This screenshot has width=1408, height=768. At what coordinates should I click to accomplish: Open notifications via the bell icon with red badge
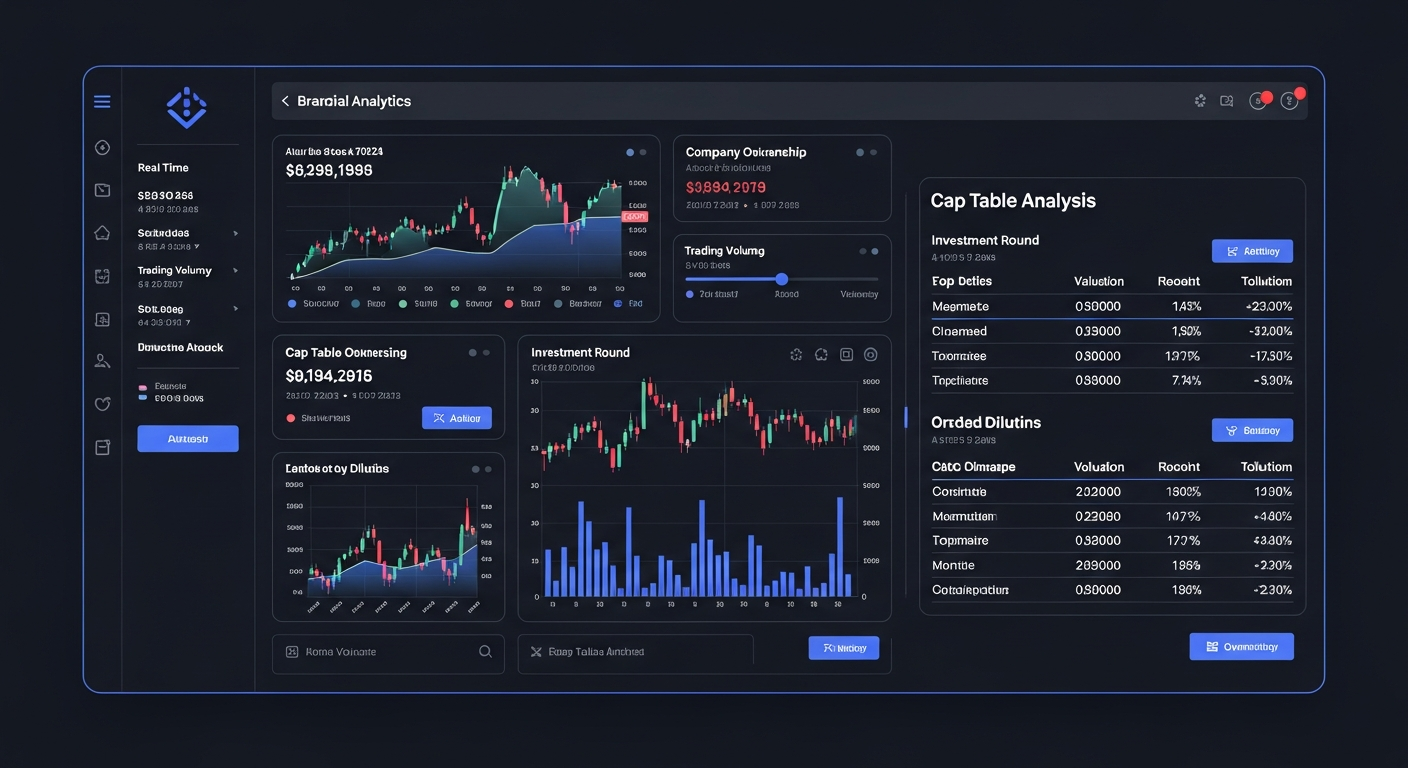(x=1258, y=100)
